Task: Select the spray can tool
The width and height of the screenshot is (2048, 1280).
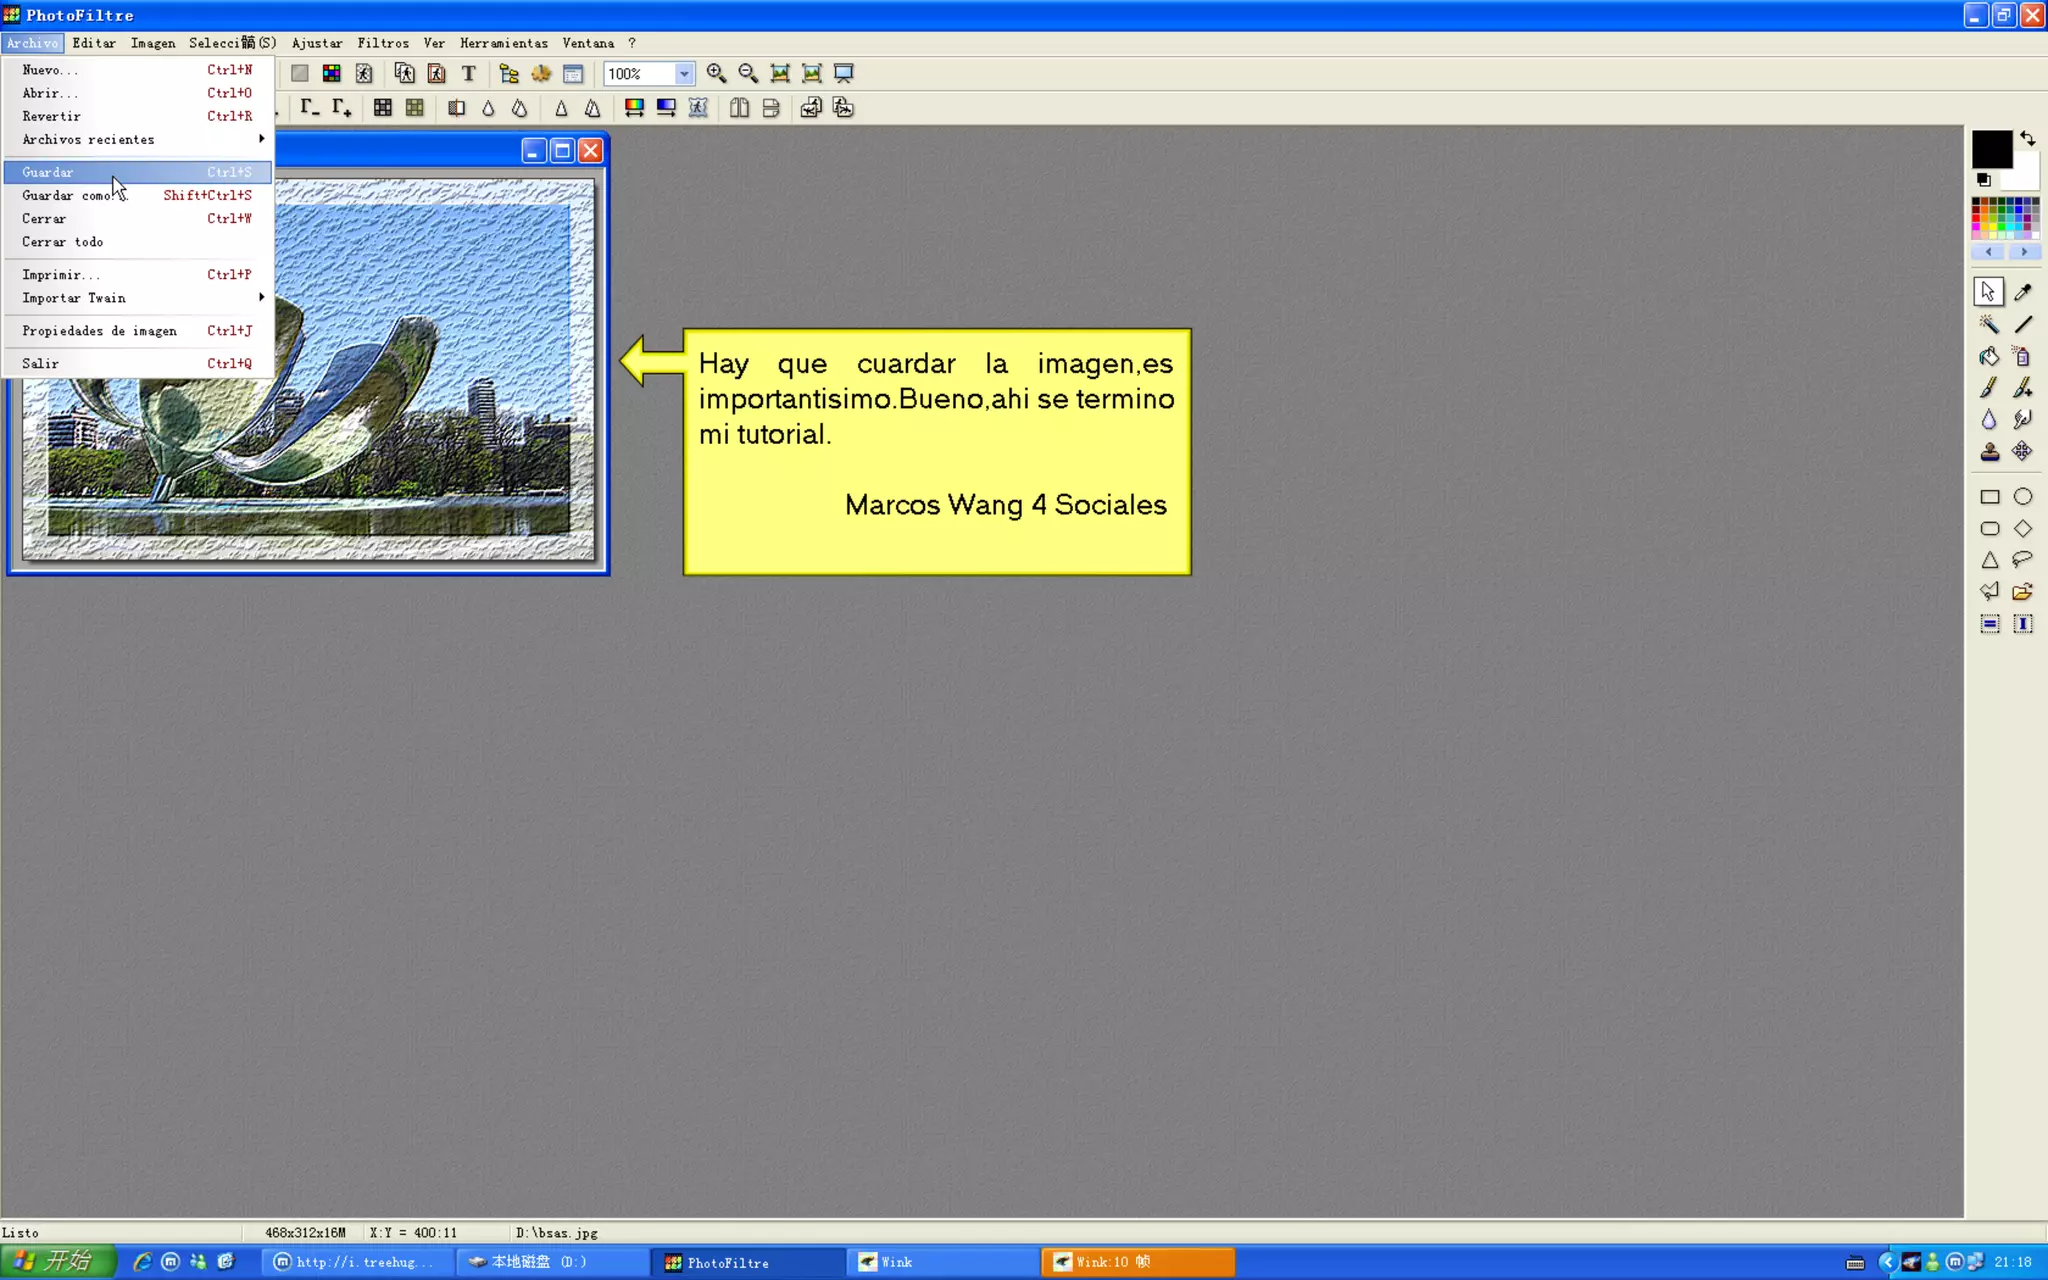Action: click(2022, 356)
